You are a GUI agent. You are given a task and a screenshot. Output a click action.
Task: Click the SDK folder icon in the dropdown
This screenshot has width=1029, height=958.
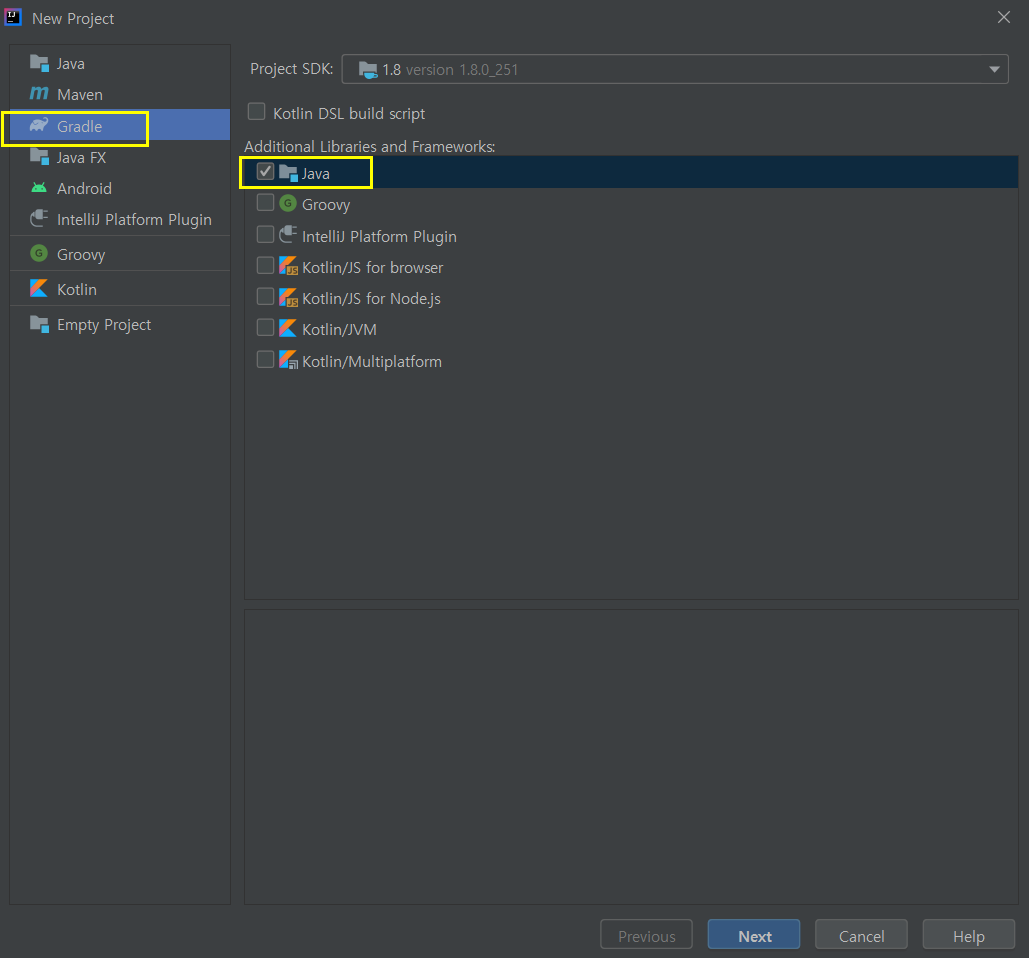tap(368, 70)
